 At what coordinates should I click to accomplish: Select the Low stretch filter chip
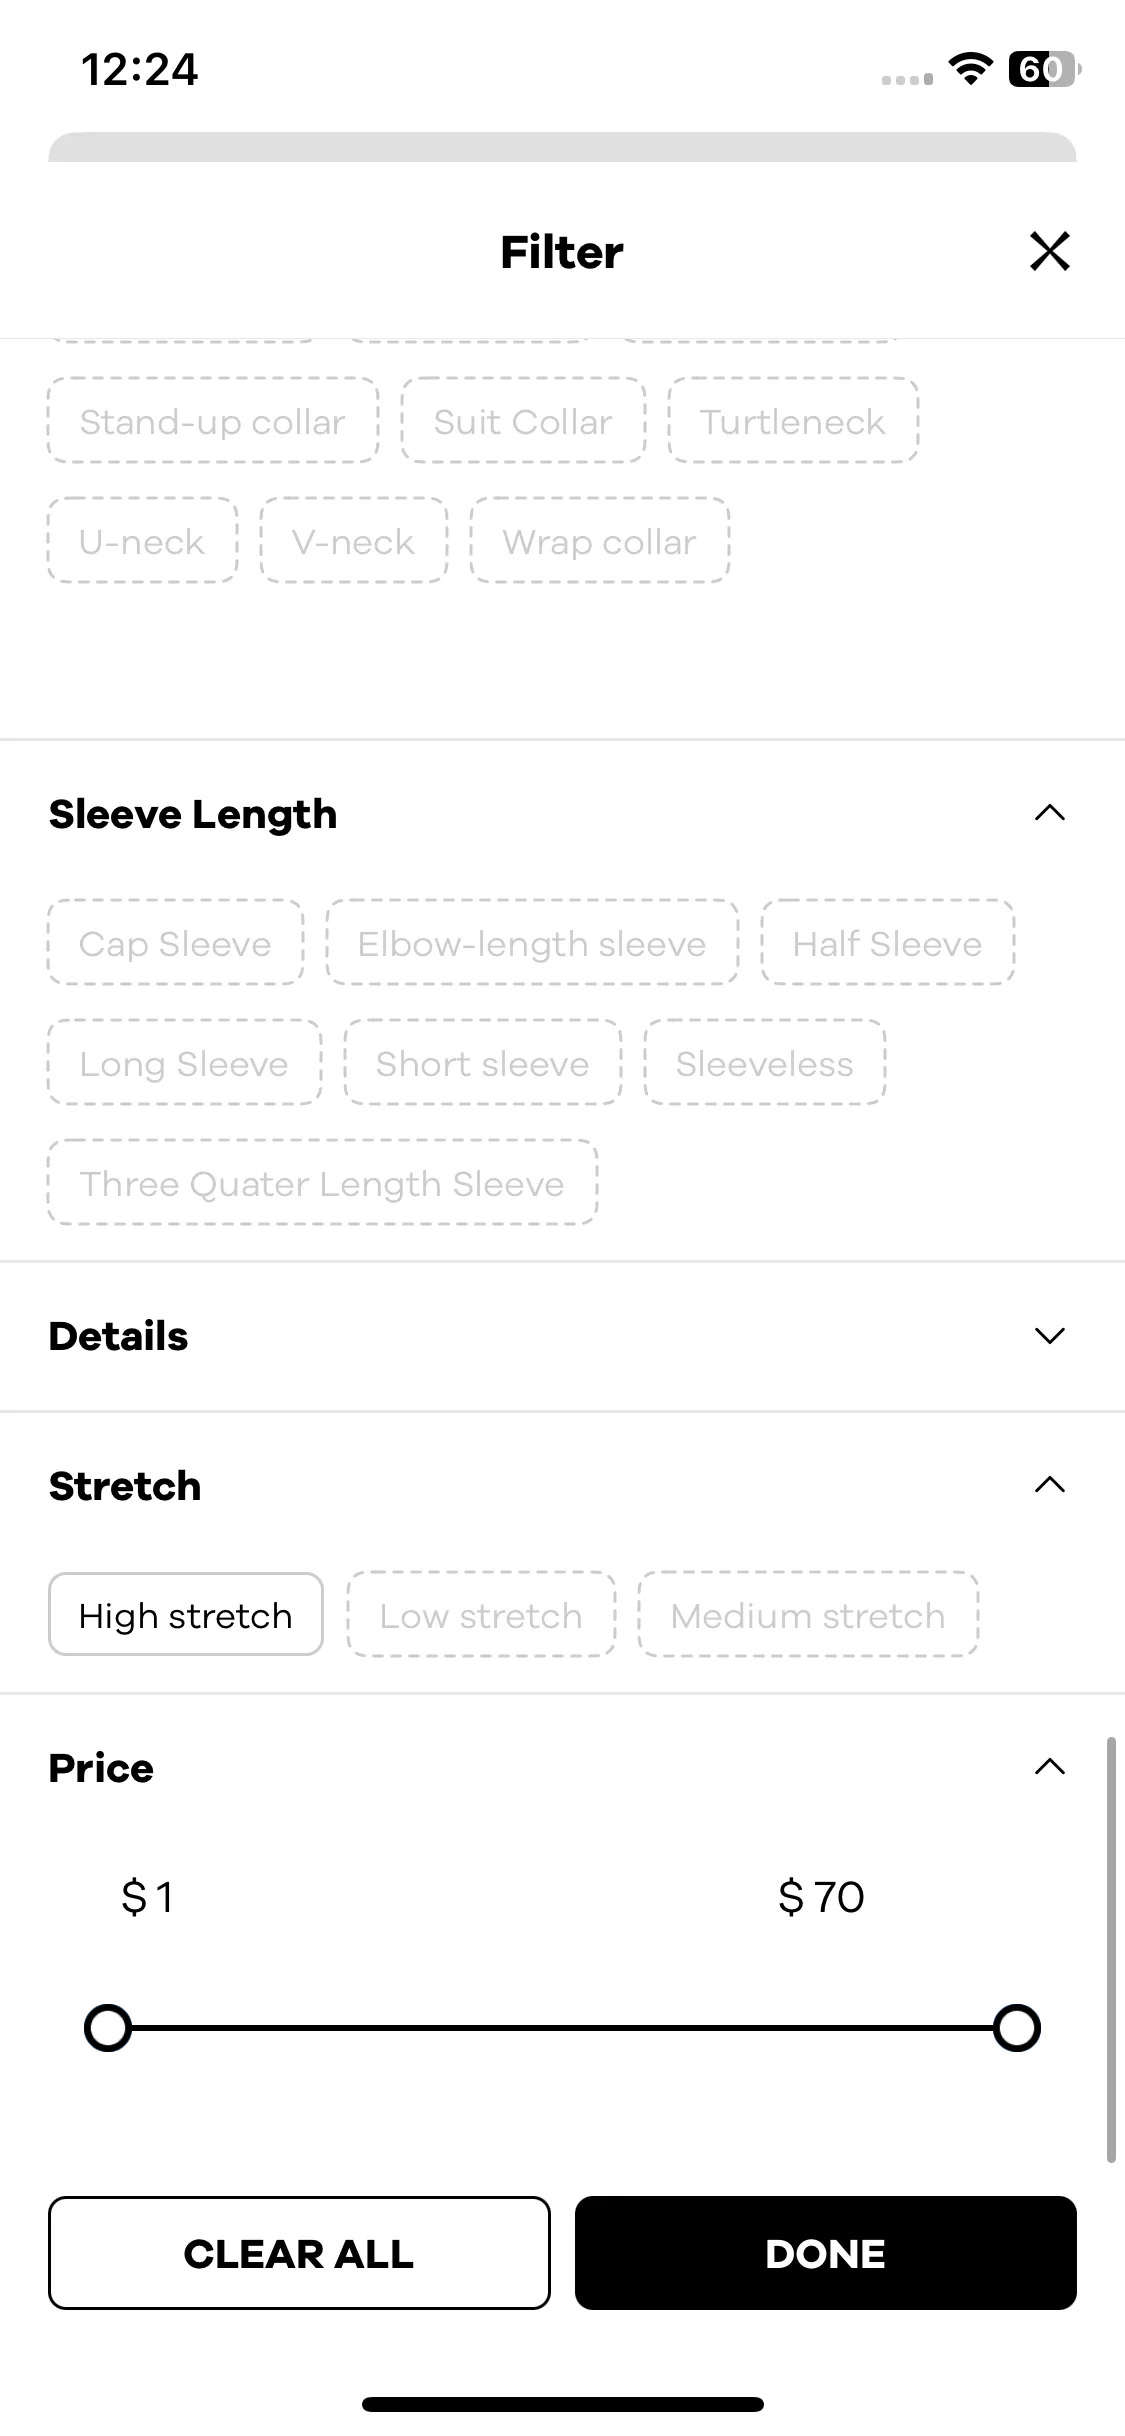tap(481, 1615)
